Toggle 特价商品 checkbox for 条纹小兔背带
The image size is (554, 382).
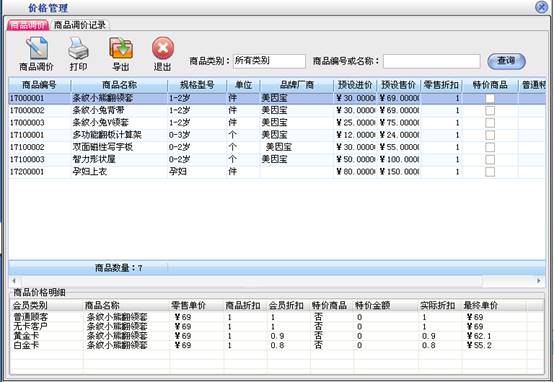click(x=490, y=111)
